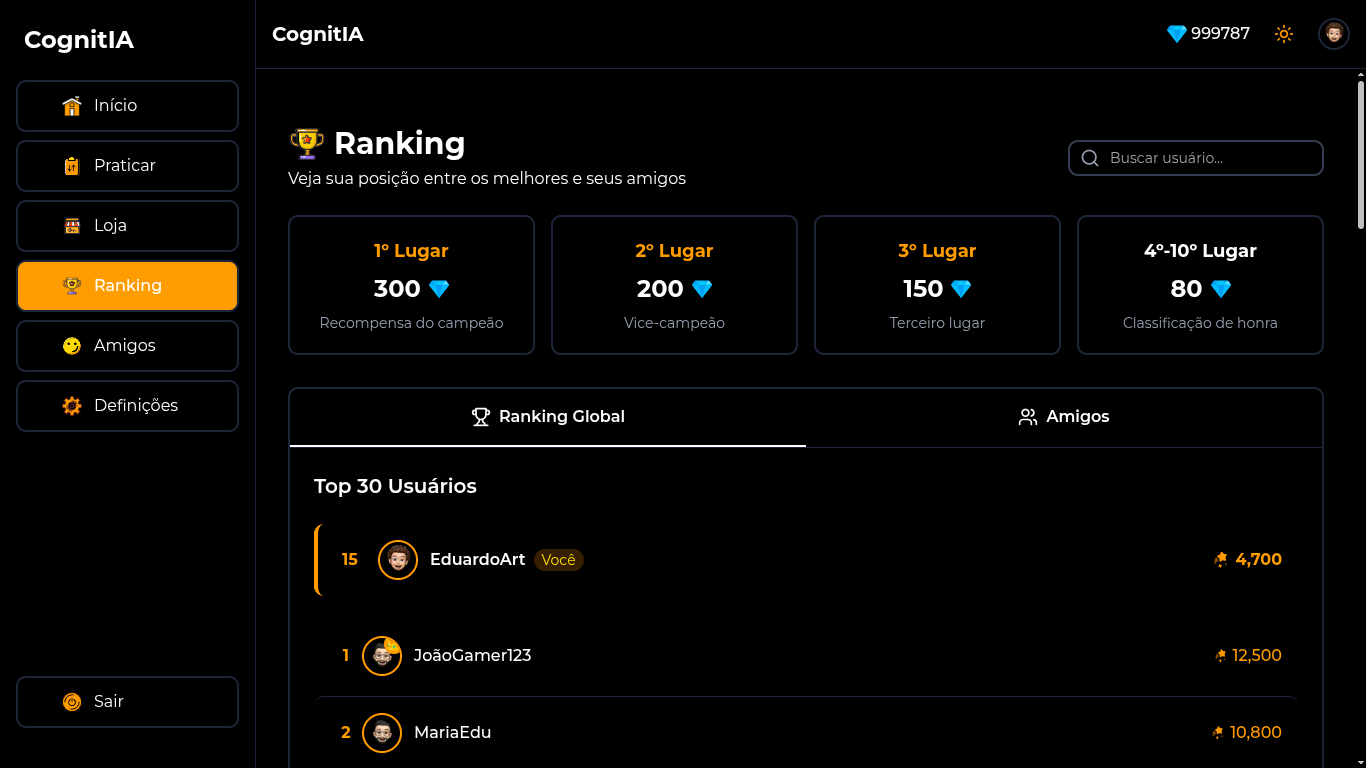The image size is (1366, 768).
Task: Select the smiley icon next to Amigos
Action: click(x=71, y=345)
